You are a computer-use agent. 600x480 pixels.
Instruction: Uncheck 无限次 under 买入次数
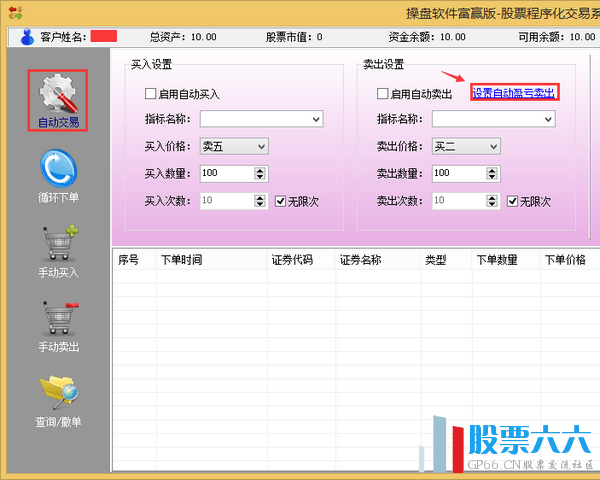click(x=281, y=201)
